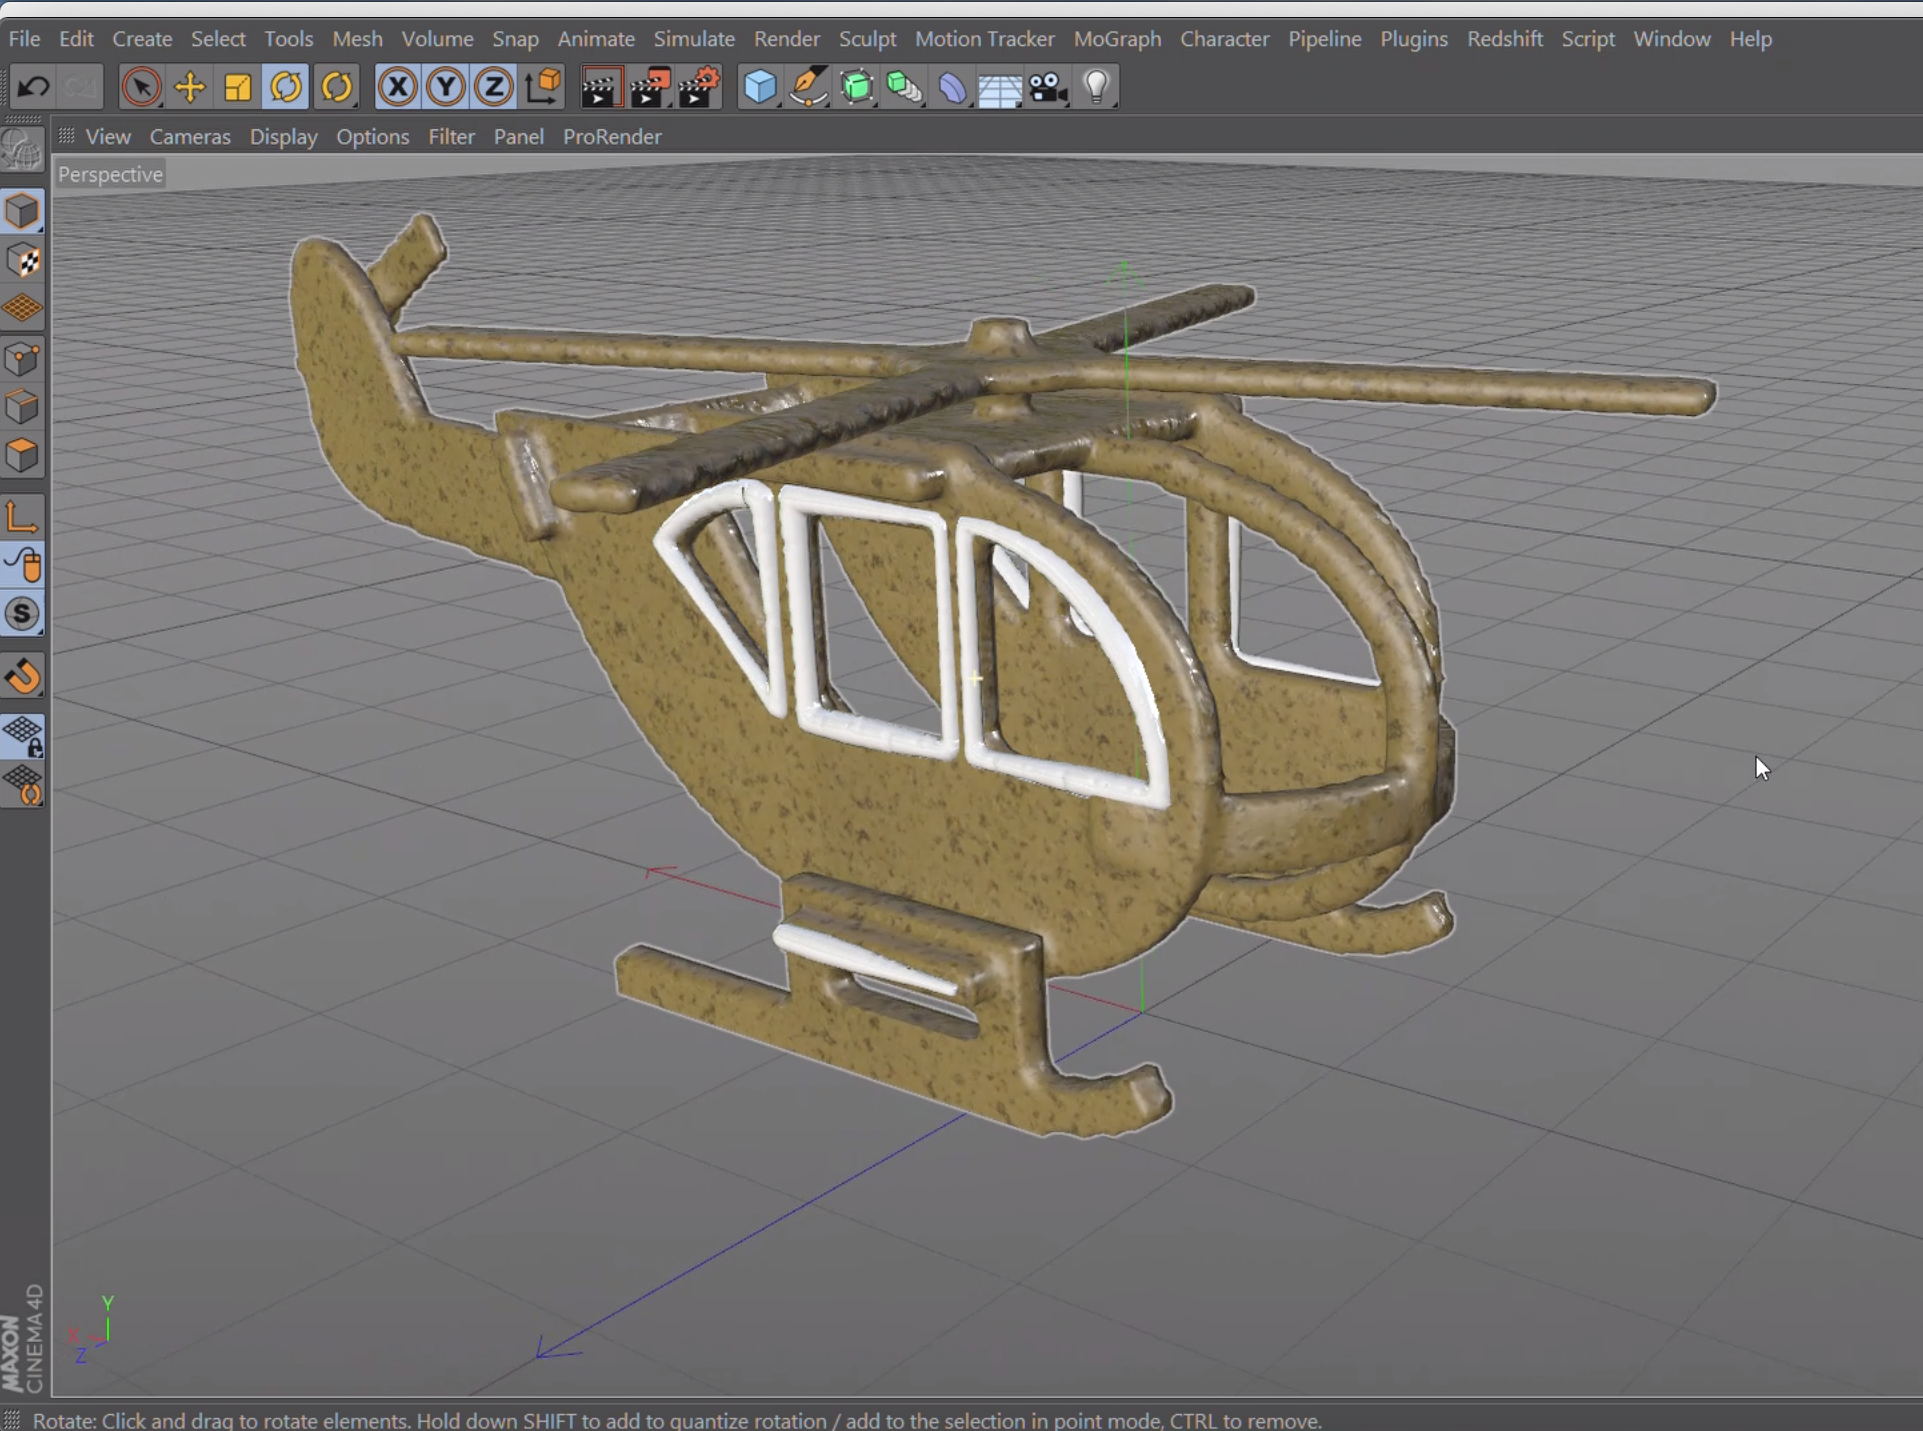Open the viewport View menu
The width and height of the screenshot is (1923, 1431).
[108, 137]
